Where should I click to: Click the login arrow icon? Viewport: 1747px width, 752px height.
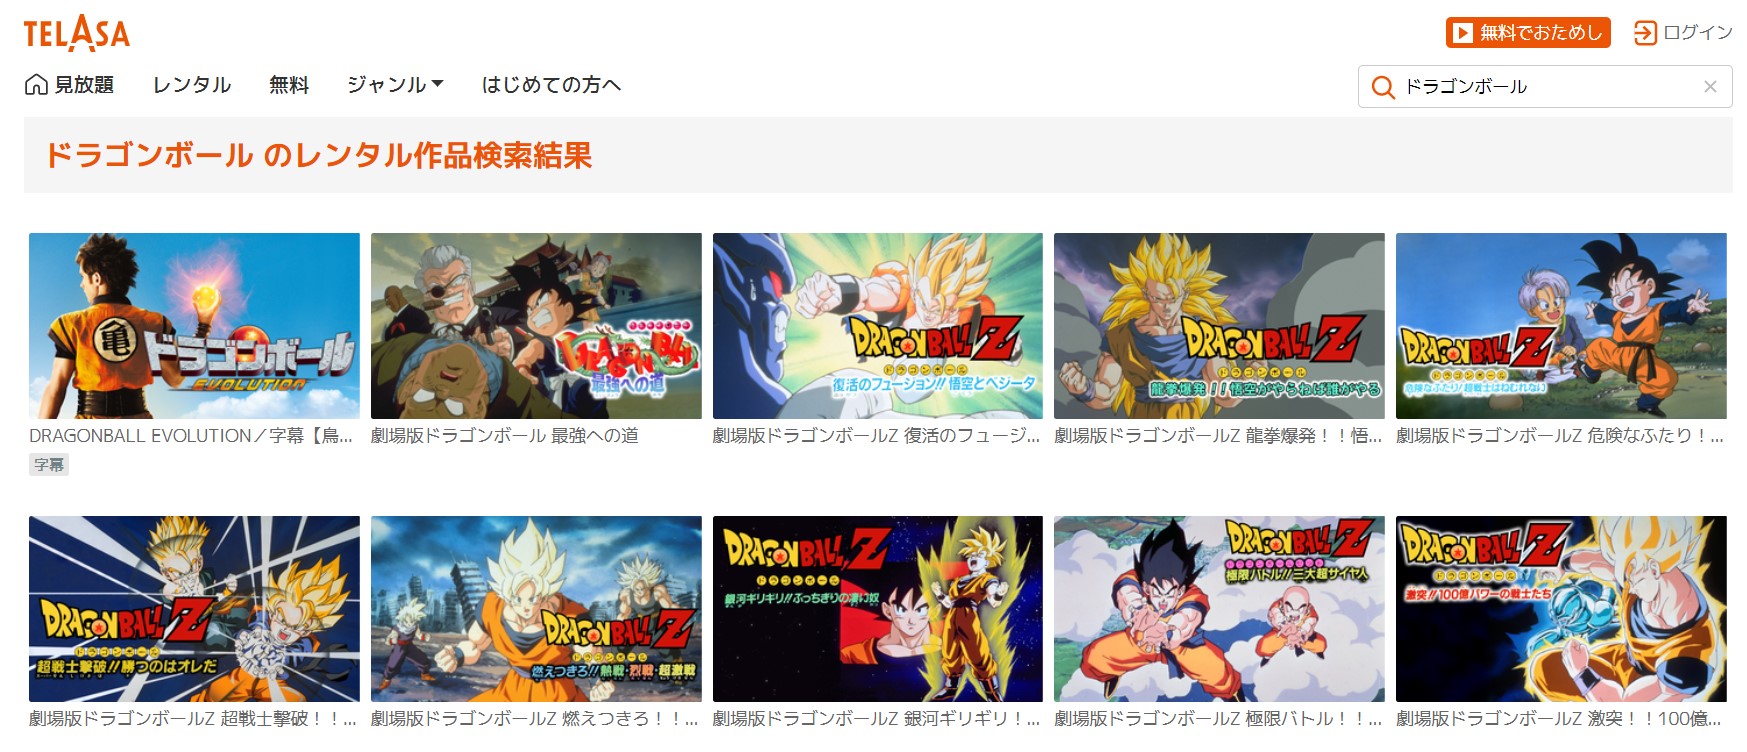[1645, 33]
